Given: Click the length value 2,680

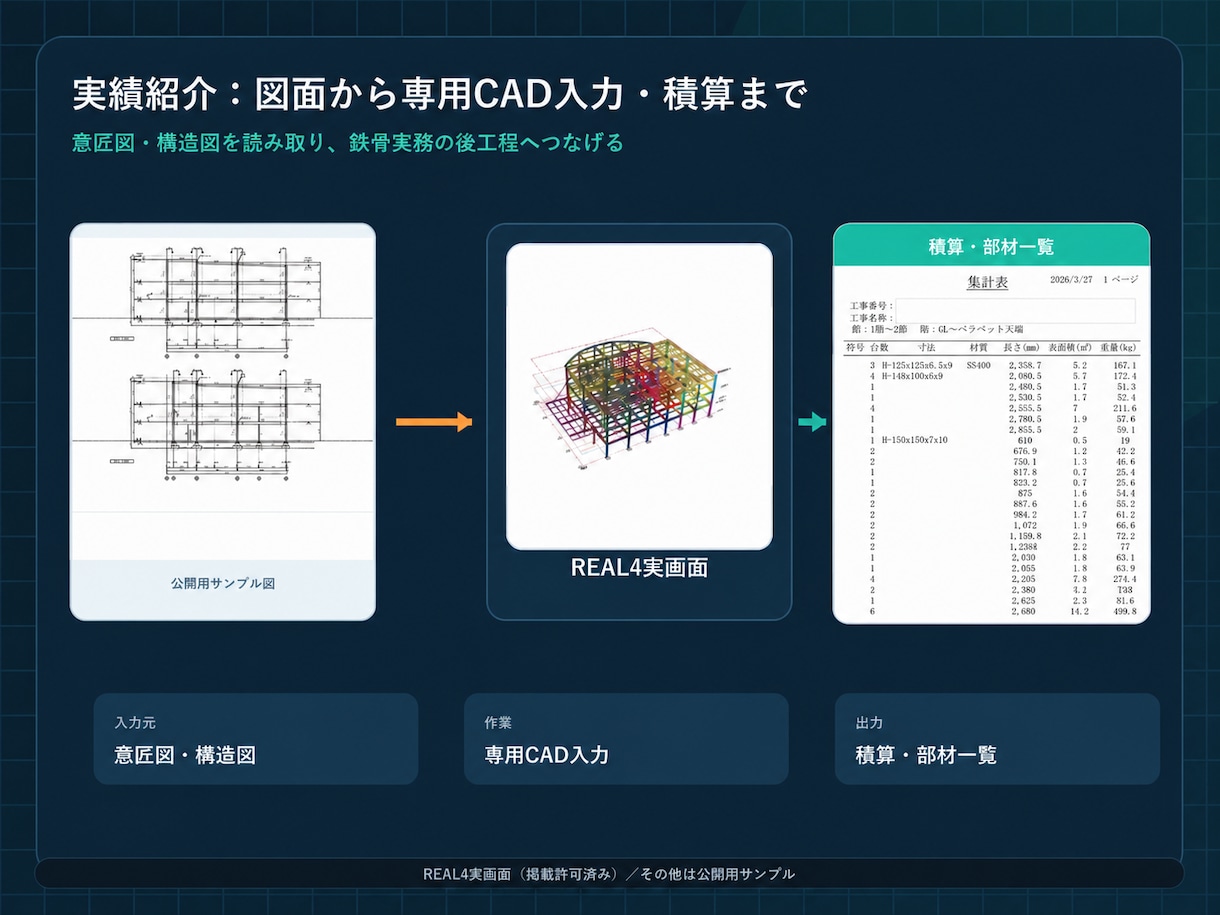Looking at the screenshot, I should click(x=1024, y=611).
